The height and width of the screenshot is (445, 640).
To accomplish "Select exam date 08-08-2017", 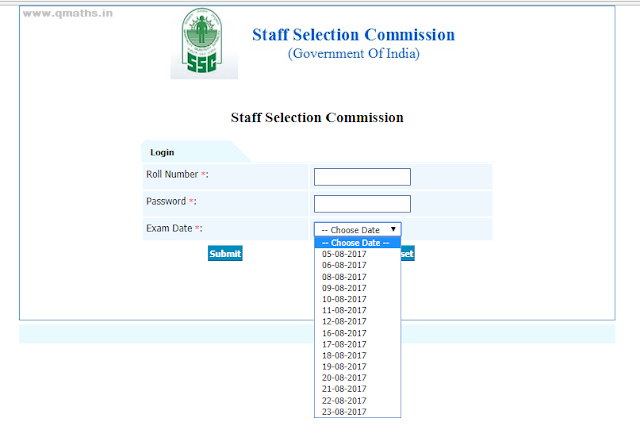I will (x=358, y=277).
